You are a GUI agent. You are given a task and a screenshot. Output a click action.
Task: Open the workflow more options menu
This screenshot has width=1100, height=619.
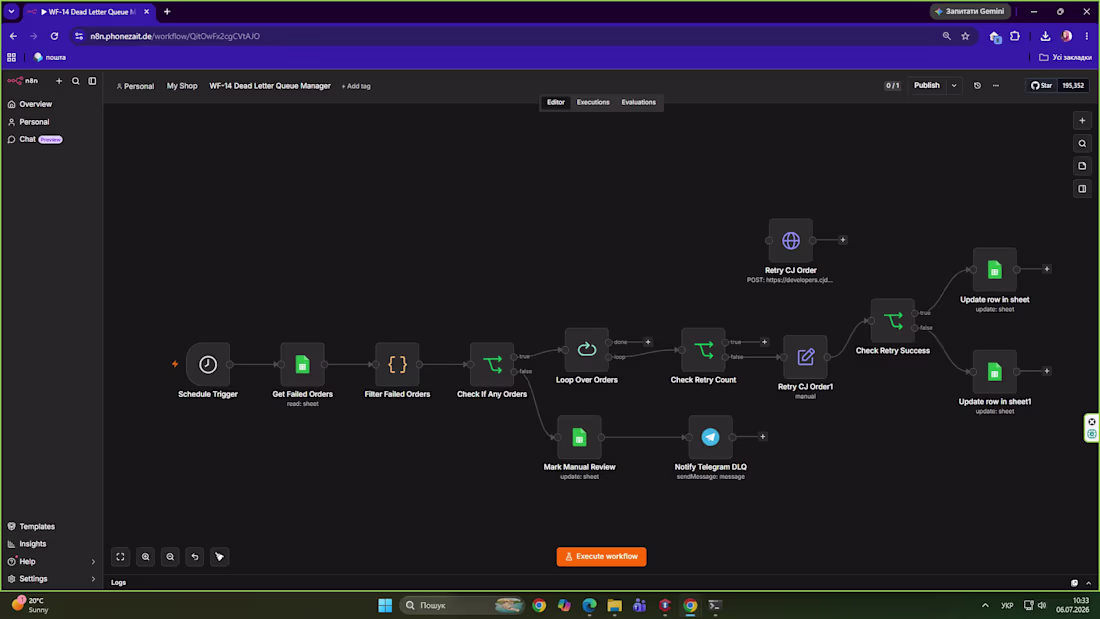(x=995, y=86)
